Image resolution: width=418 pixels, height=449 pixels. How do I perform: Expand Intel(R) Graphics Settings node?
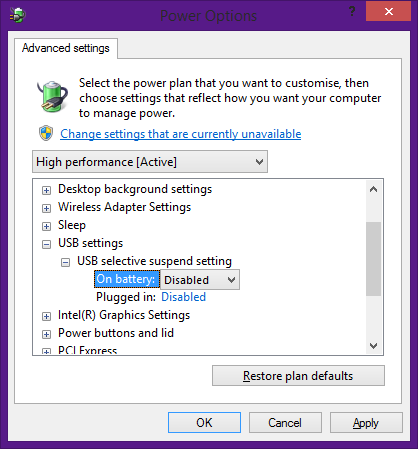click(46, 316)
